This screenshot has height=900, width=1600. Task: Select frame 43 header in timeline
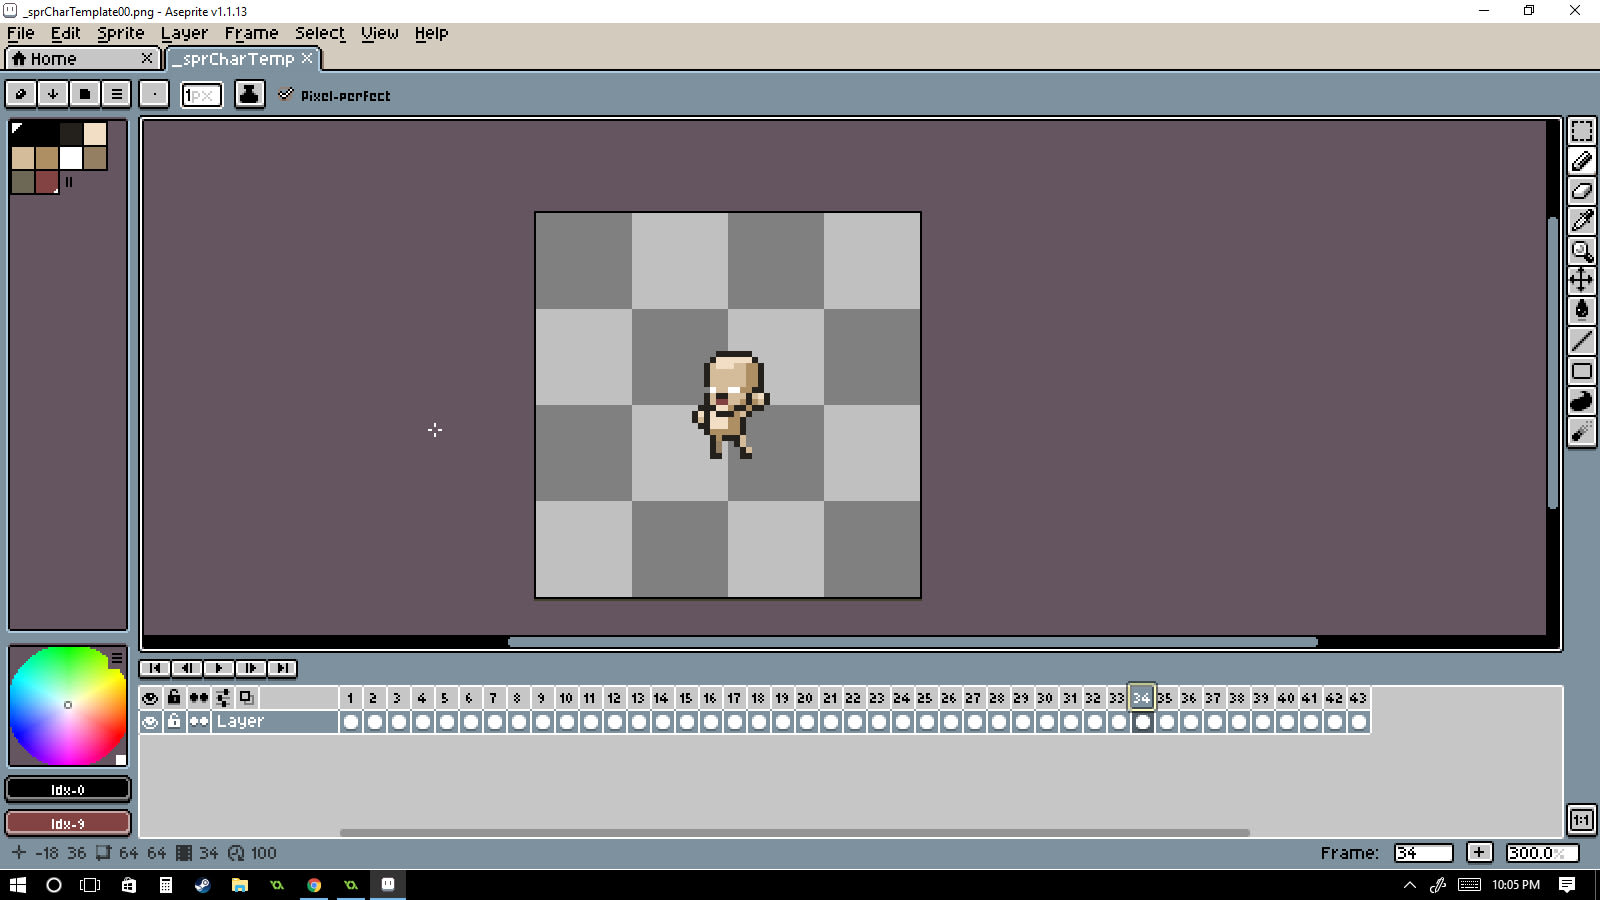(x=1358, y=698)
